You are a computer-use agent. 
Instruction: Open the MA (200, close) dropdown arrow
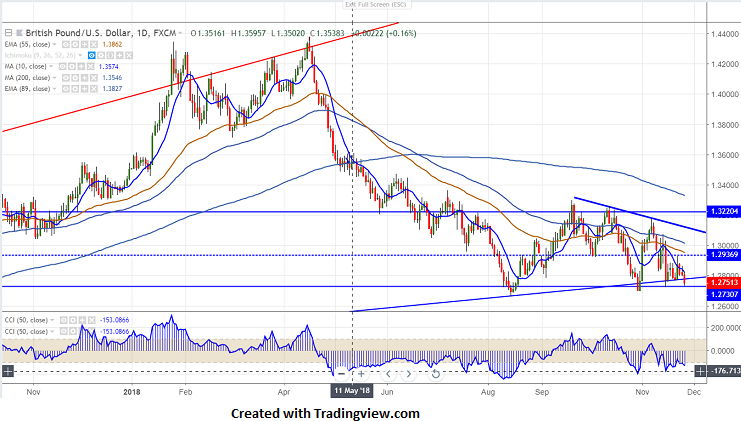point(54,77)
